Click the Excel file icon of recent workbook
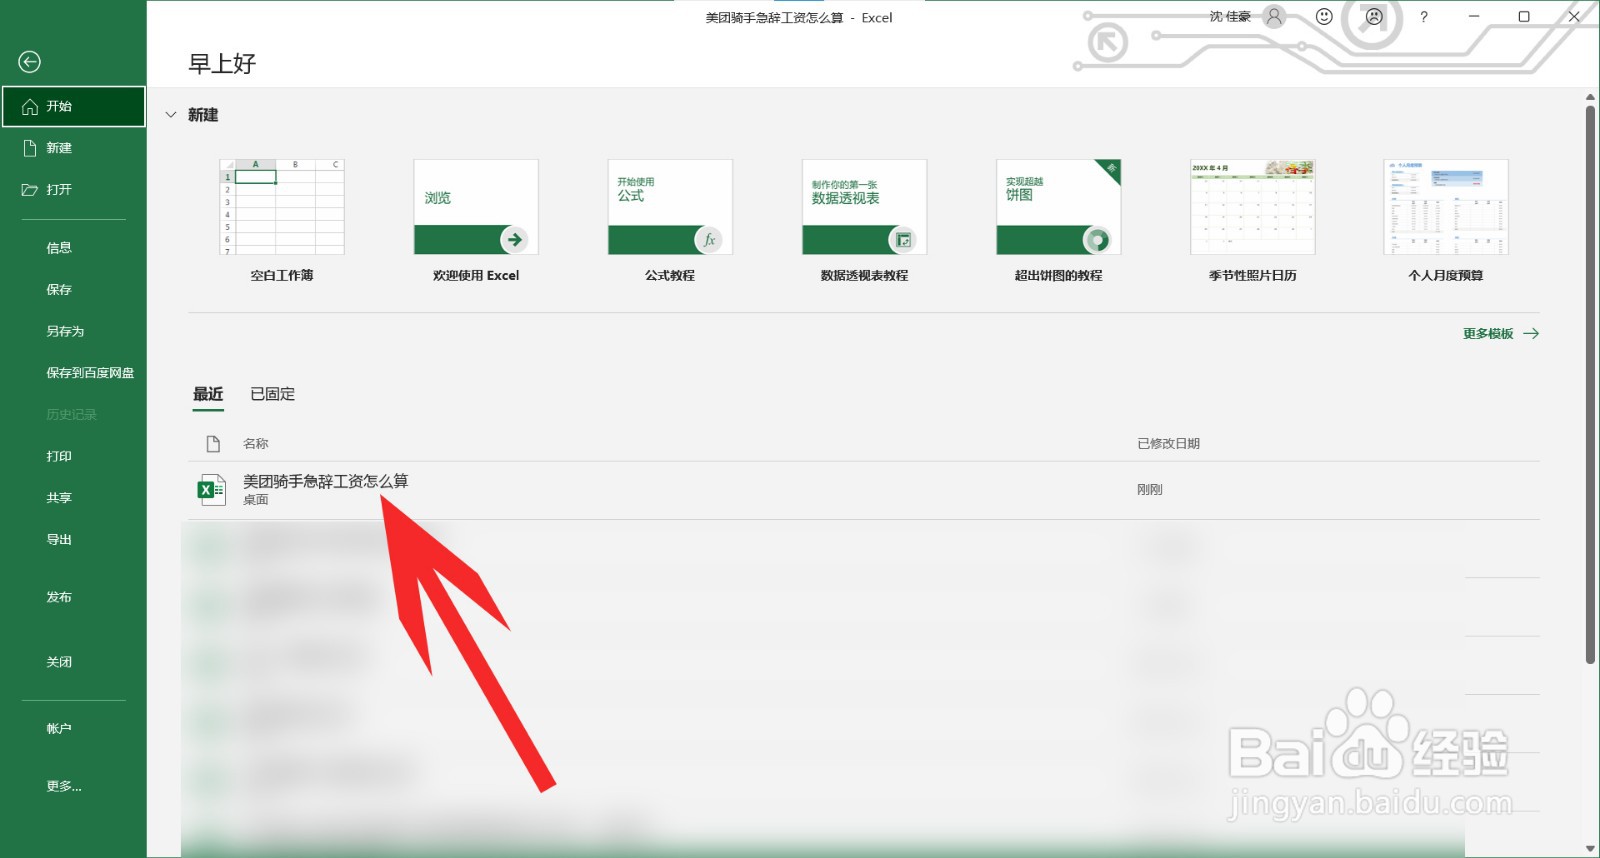The width and height of the screenshot is (1600, 858). coord(212,490)
